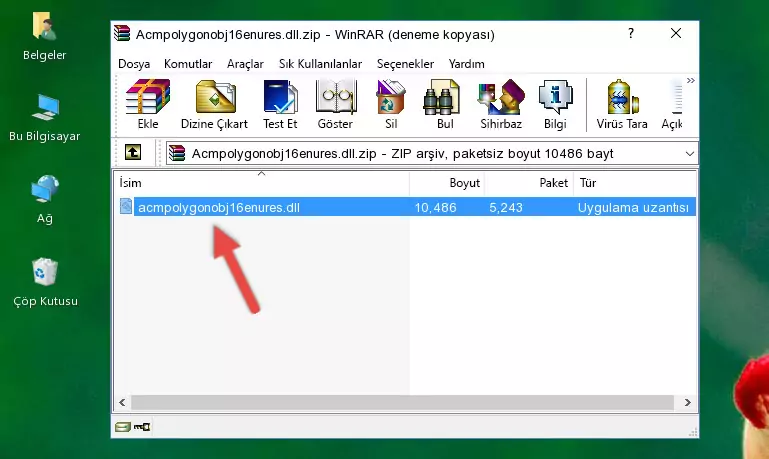Open the Sık Kullanılanlar menu
Screen dimensions: 769x459
(x=320, y=64)
